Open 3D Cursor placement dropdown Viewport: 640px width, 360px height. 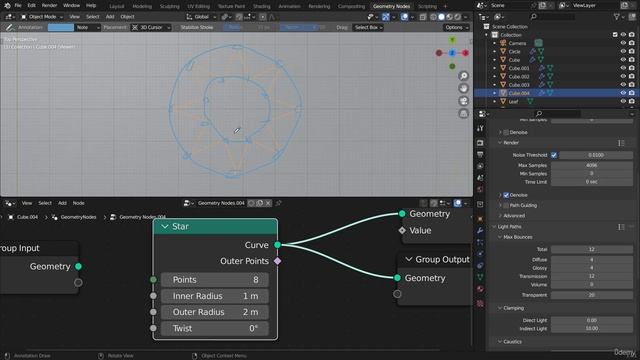coord(151,27)
